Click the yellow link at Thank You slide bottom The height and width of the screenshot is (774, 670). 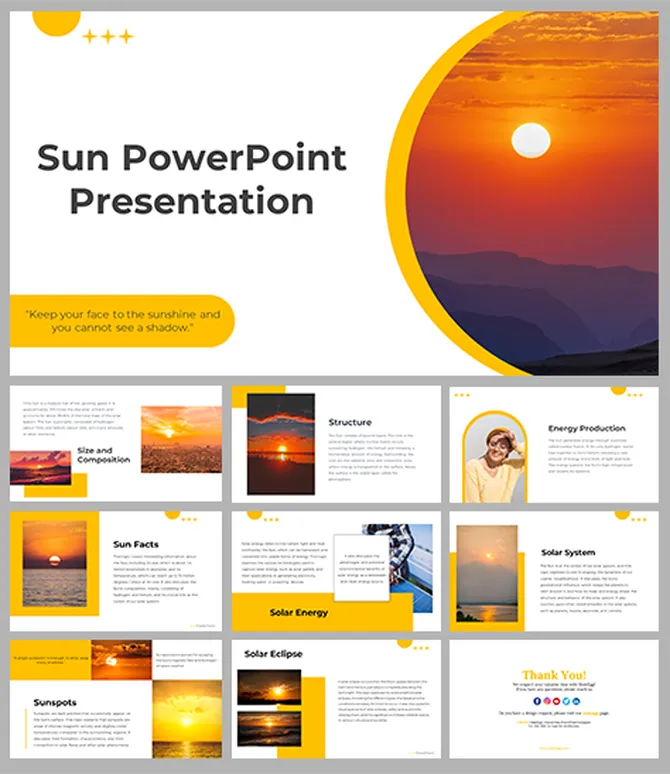click(x=552, y=746)
